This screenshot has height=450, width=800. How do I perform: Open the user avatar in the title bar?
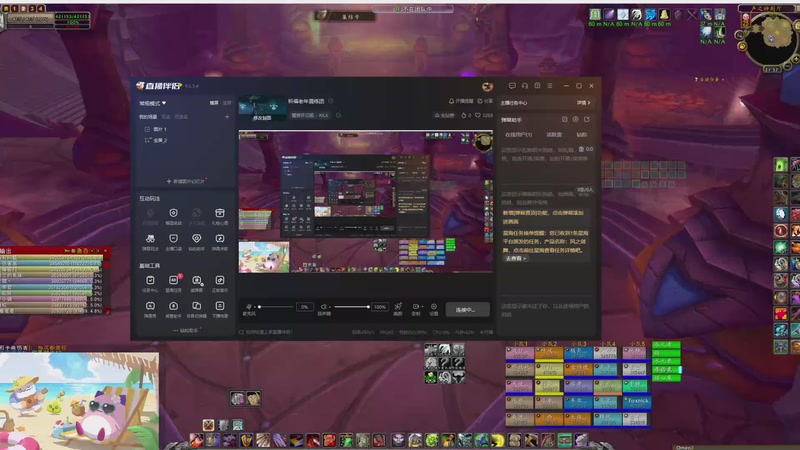tap(487, 86)
